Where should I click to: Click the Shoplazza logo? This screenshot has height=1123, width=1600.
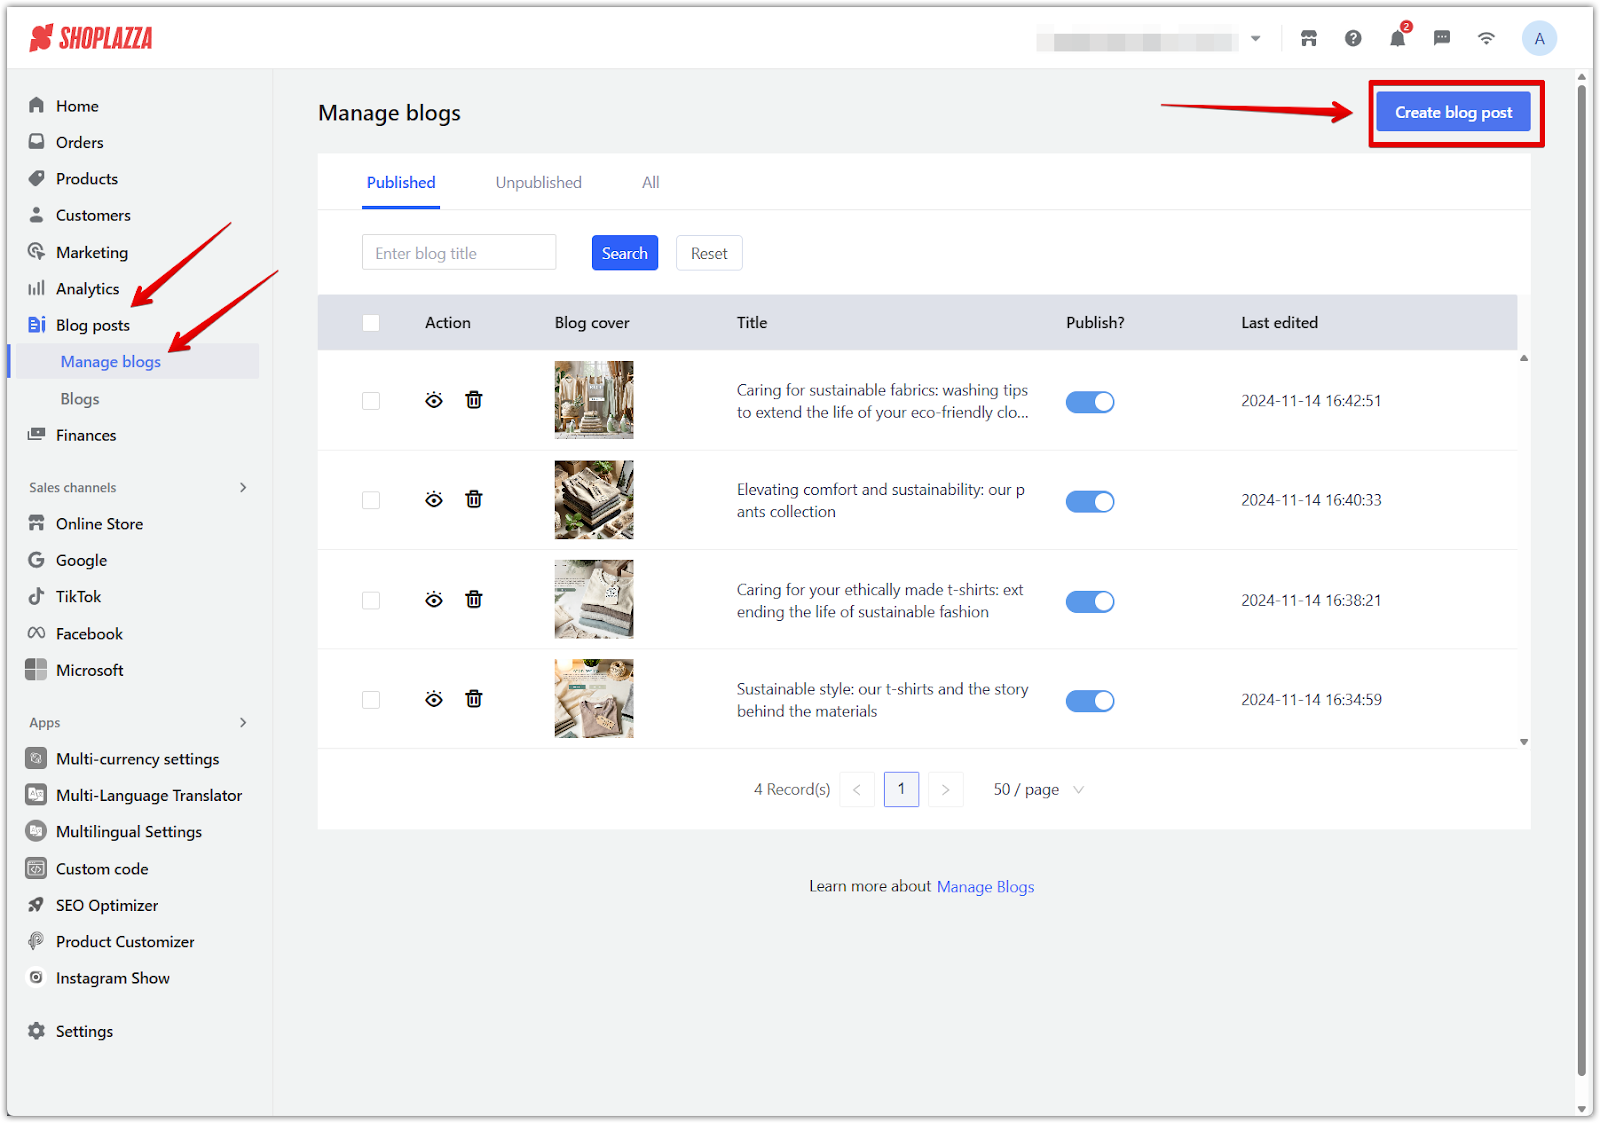pos(91,38)
